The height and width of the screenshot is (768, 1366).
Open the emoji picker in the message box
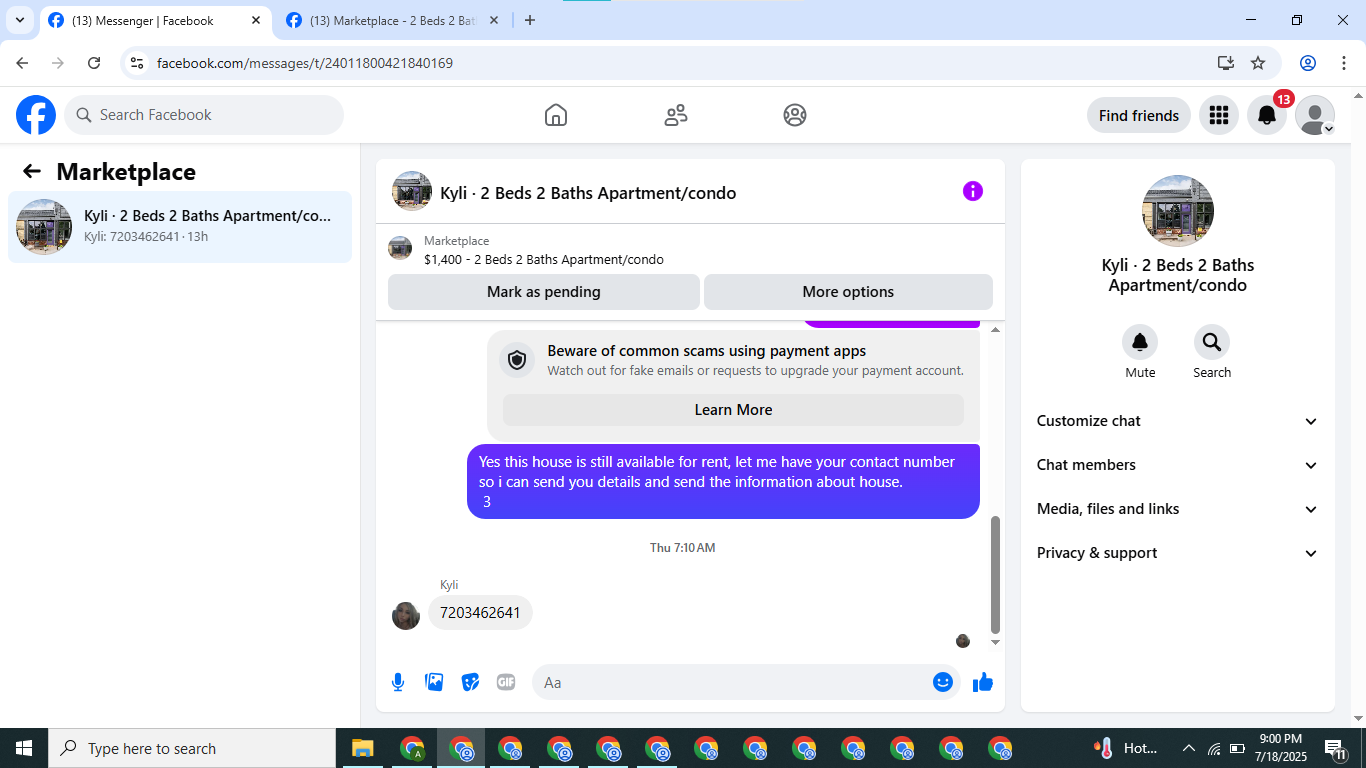943,682
